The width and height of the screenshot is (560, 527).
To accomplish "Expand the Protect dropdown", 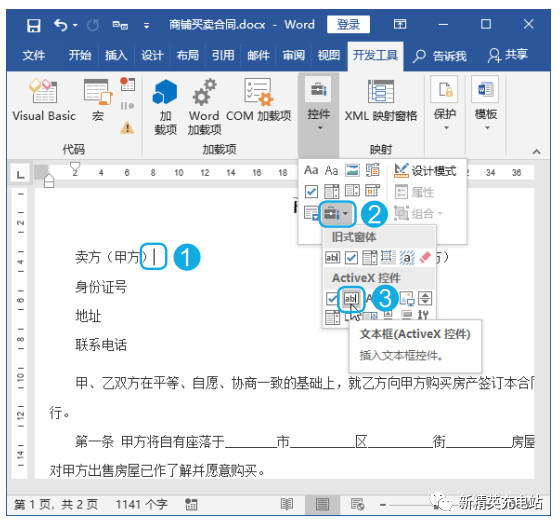I will [x=445, y=104].
